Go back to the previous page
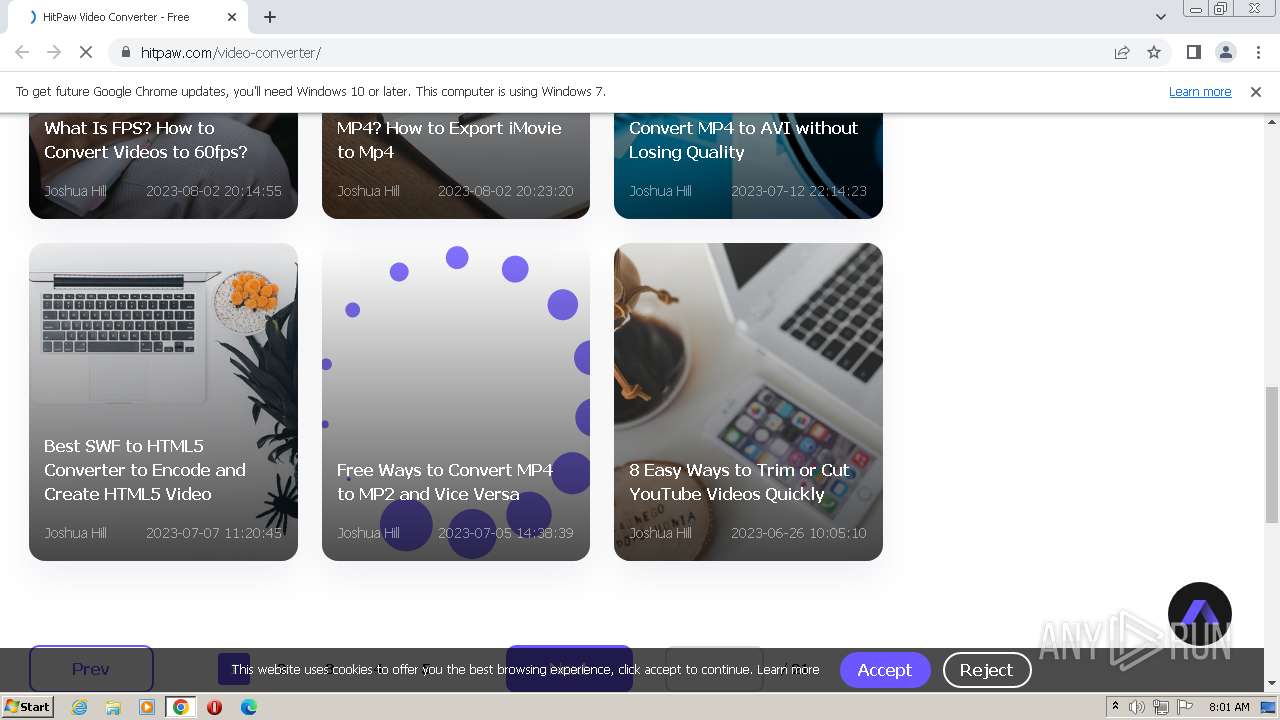The width and height of the screenshot is (1280, 720). click(22, 52)
